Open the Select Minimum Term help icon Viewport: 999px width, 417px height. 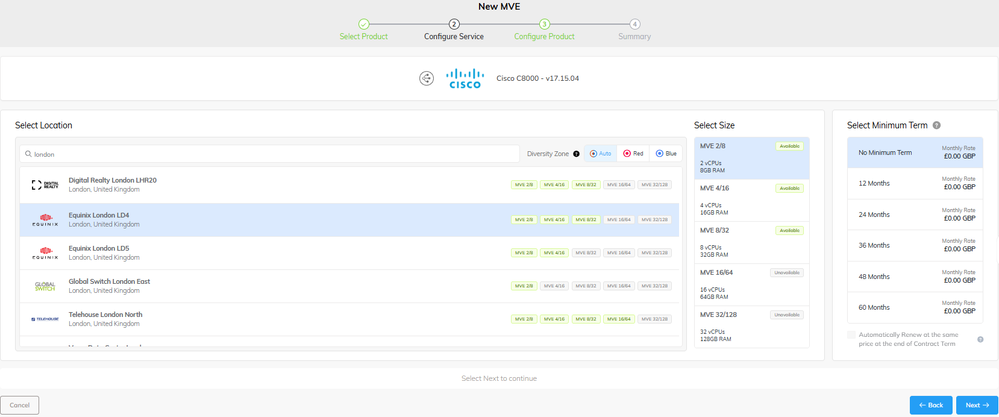(937, 126)
